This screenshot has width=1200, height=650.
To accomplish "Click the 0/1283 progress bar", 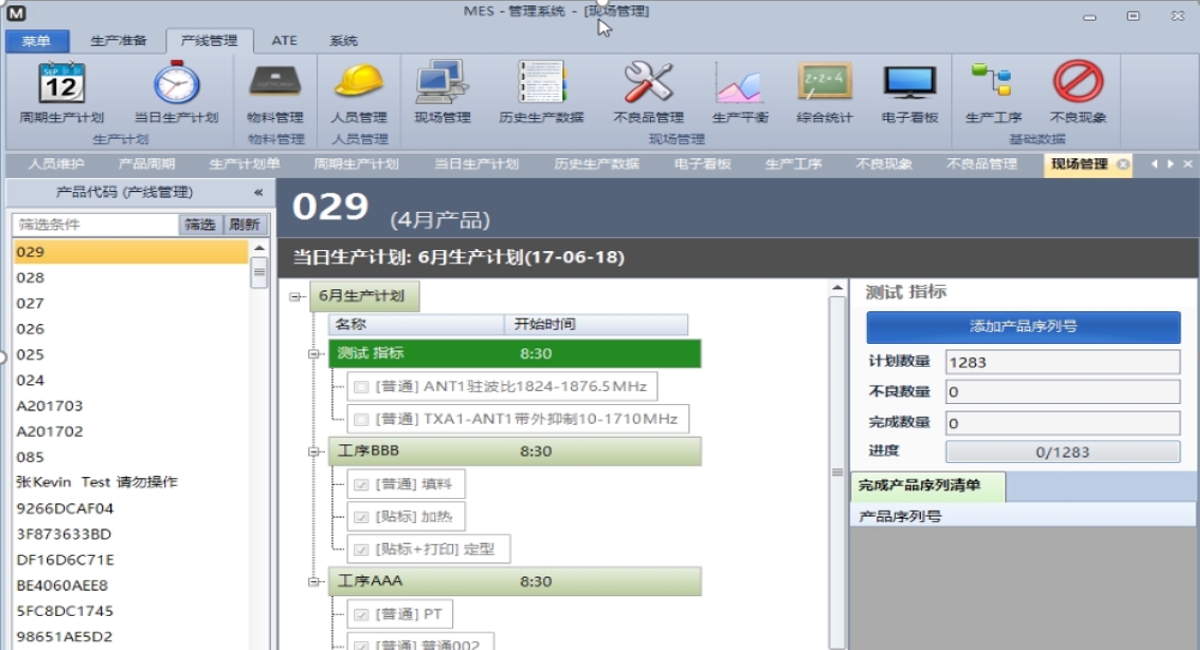I will click(x=1062, y=452).
